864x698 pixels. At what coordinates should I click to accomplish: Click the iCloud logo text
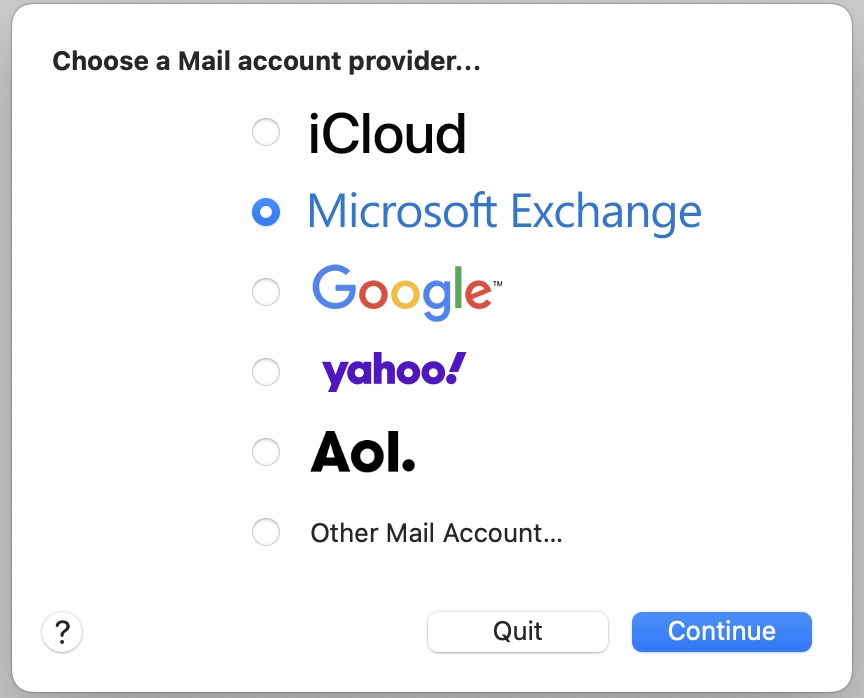pyautogui.click(x=387, y=134)
